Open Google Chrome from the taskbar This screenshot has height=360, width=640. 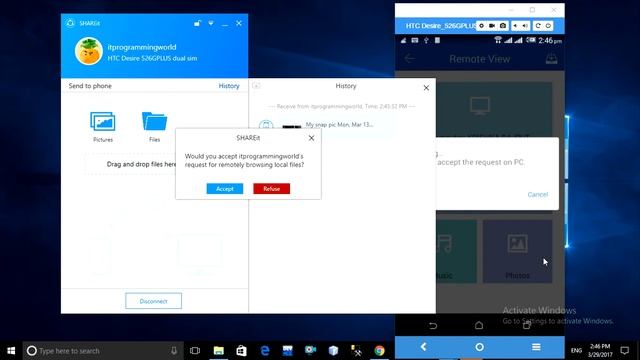380,351
